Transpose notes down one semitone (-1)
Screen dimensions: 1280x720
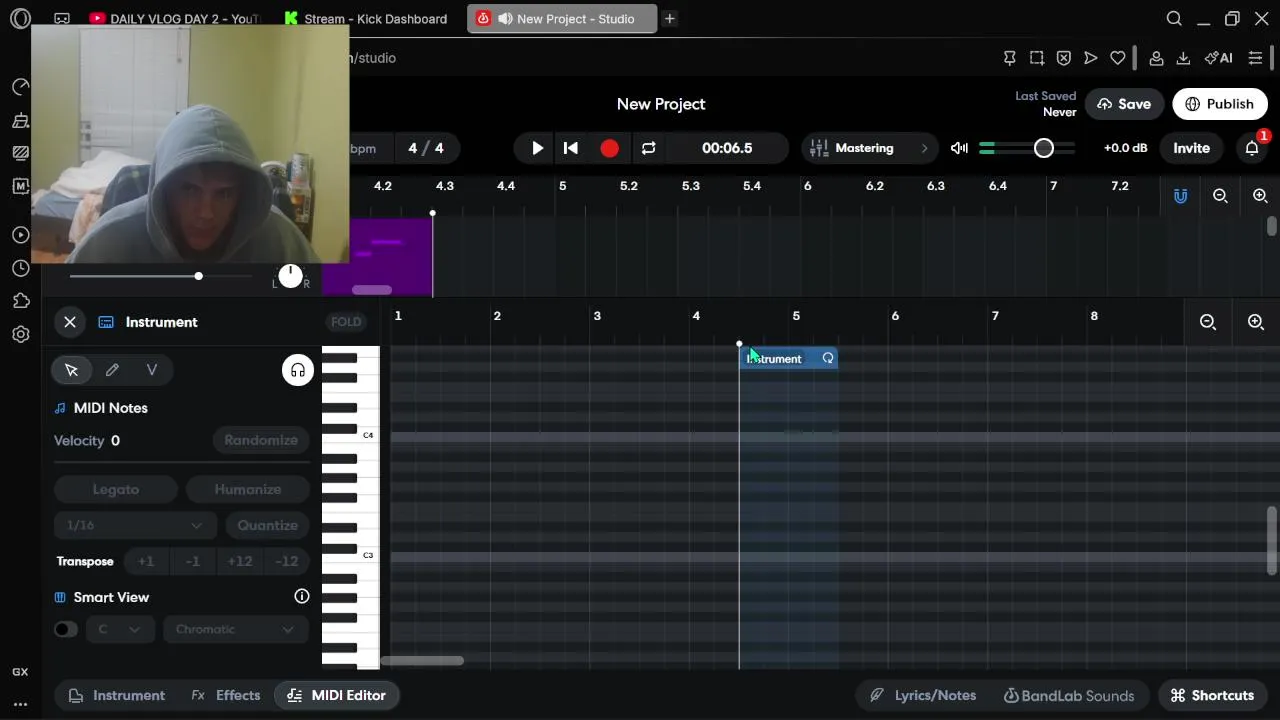193,561
